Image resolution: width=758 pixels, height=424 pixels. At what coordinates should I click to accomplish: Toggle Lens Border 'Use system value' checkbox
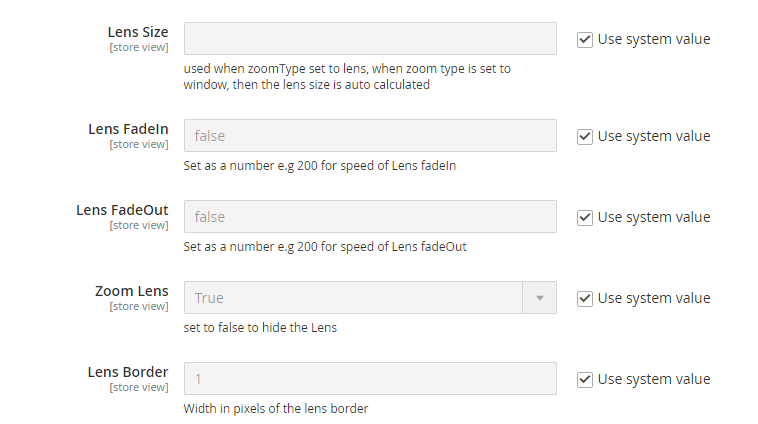[x=585, y=380]
